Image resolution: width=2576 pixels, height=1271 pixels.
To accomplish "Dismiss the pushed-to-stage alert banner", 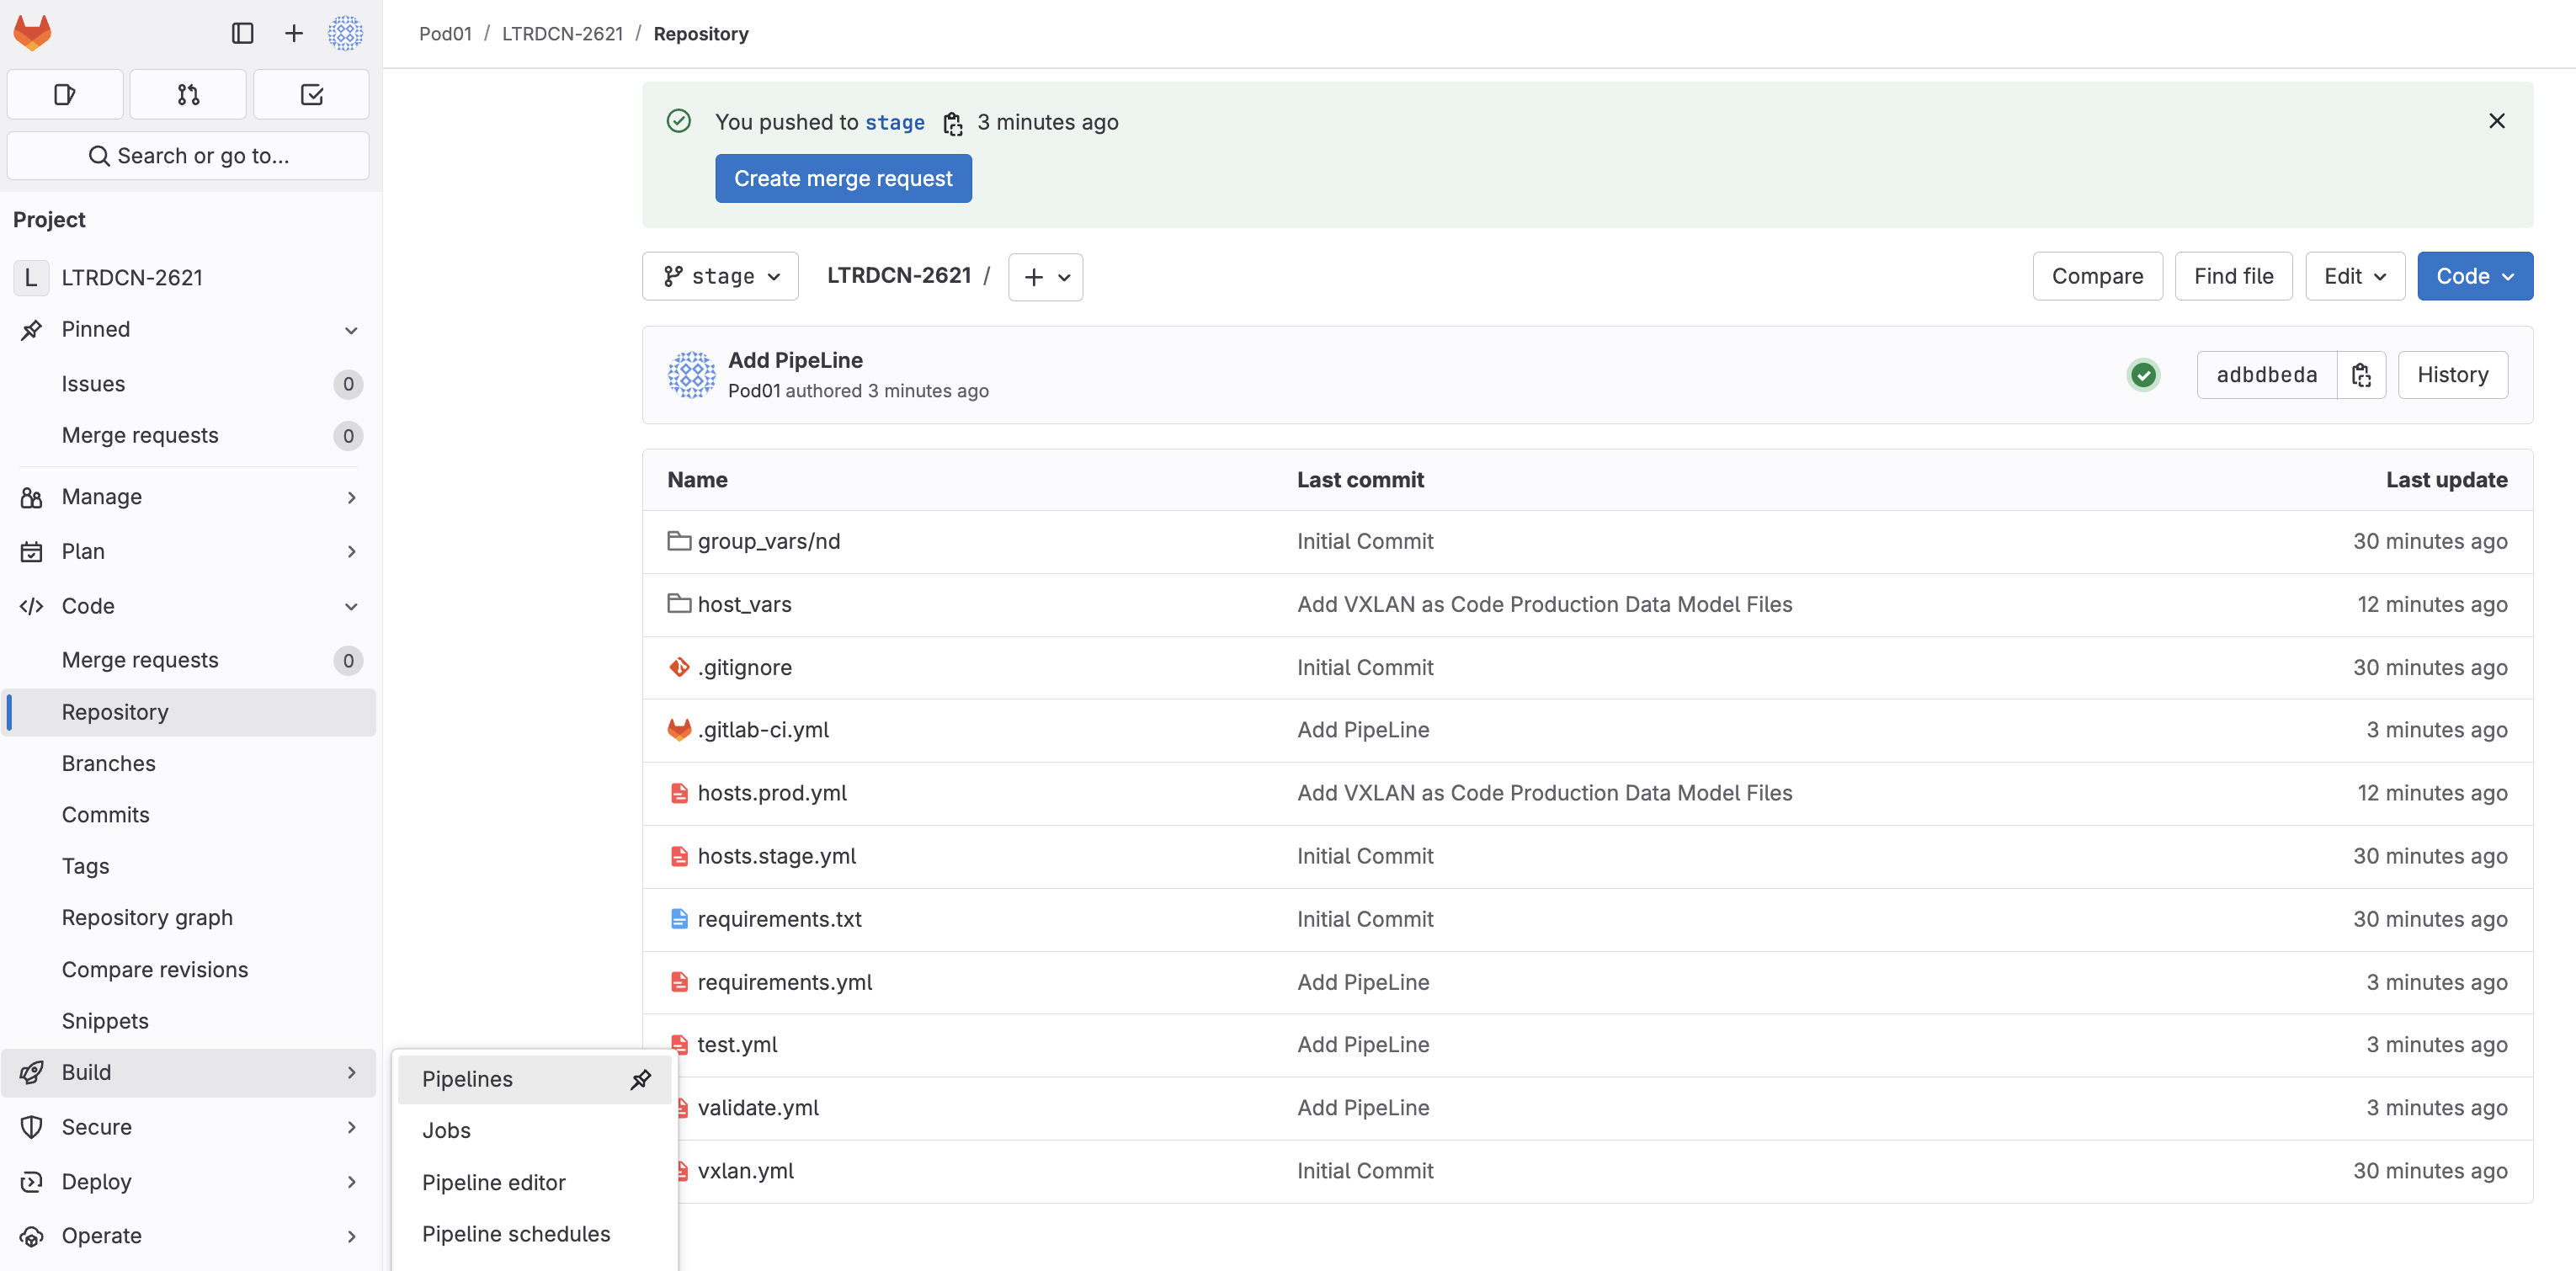I will click(x=2496, y=121).
